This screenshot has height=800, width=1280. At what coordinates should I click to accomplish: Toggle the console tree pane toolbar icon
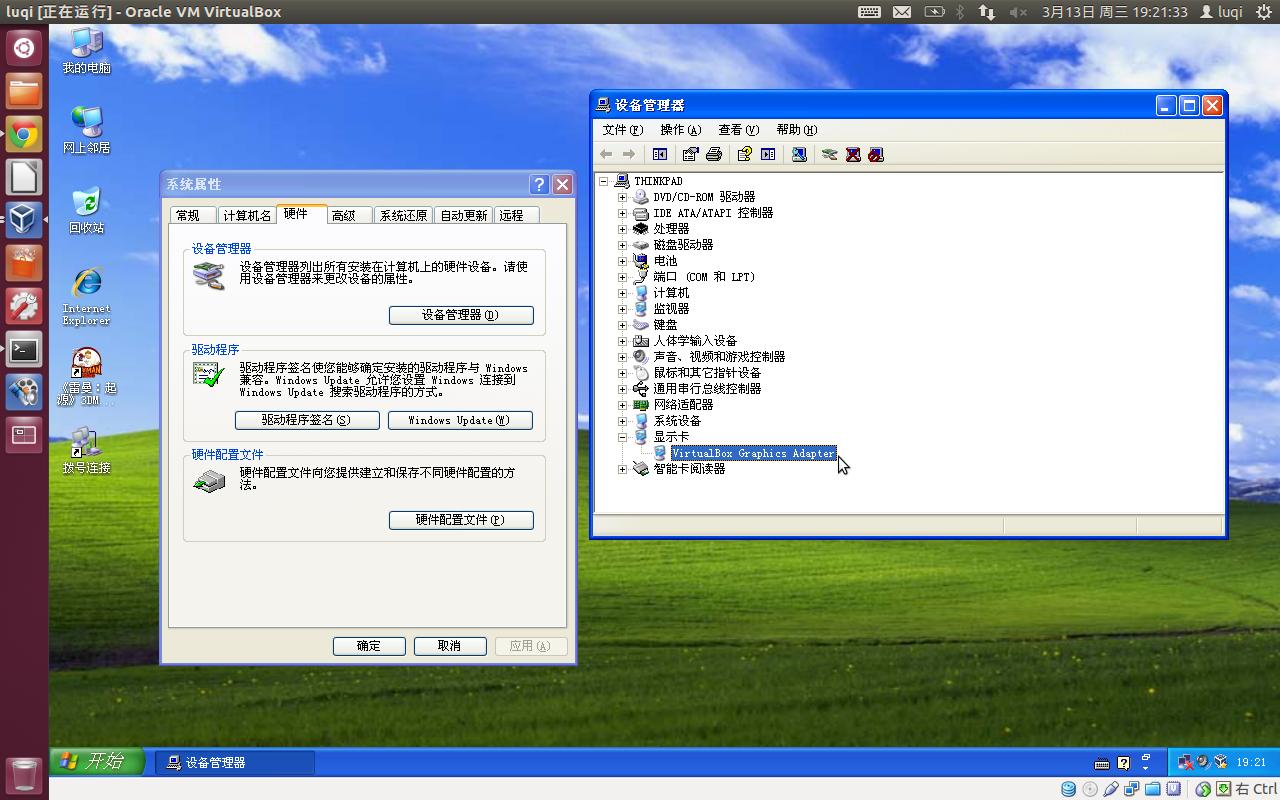pos(660,154)
